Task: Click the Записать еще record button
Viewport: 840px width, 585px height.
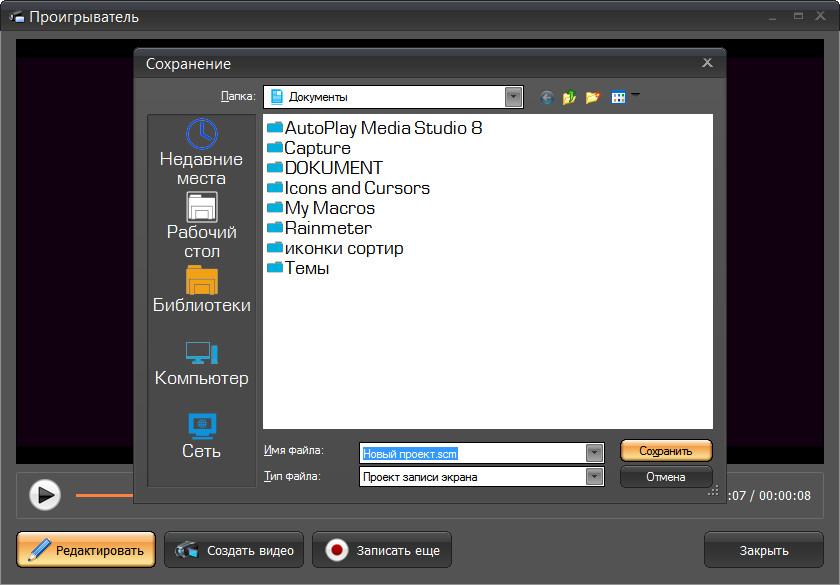Action: pyautogui.click(x=381, y=550)
